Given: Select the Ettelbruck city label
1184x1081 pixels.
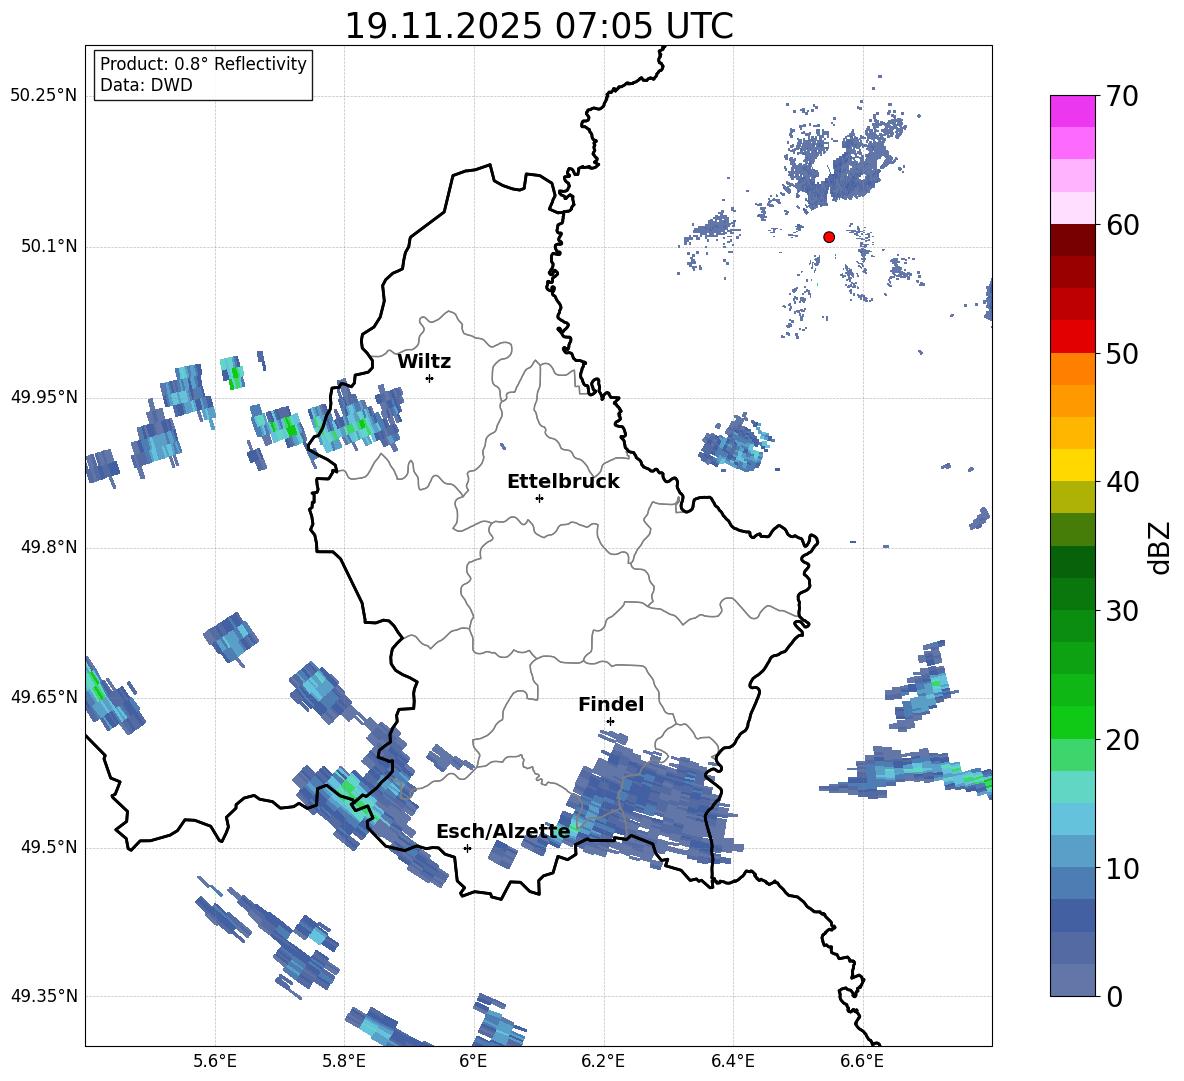Looking at the screenshot, I should point(563,481).
